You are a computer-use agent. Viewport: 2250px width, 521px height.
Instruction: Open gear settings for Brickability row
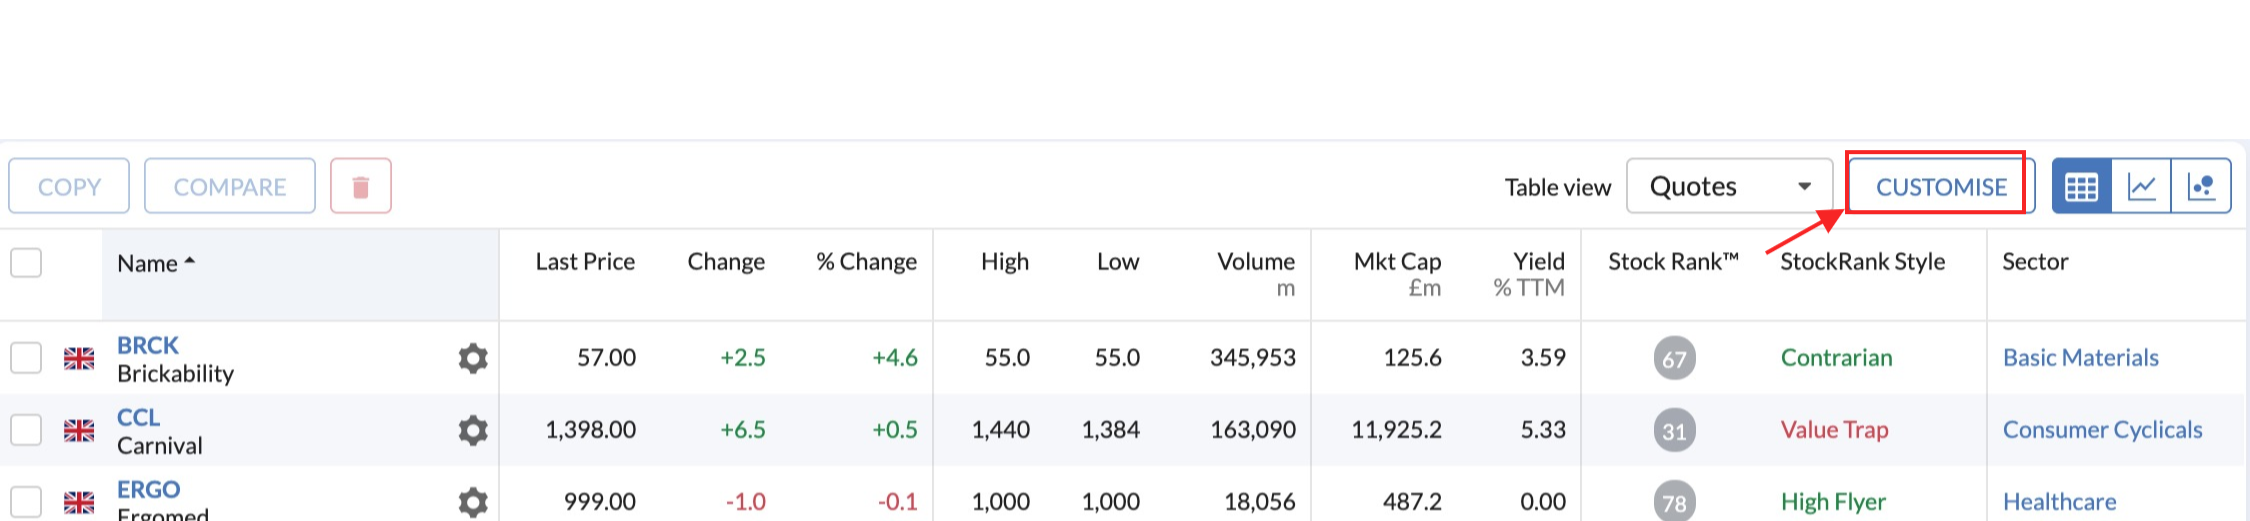click(x=473, y=358)
